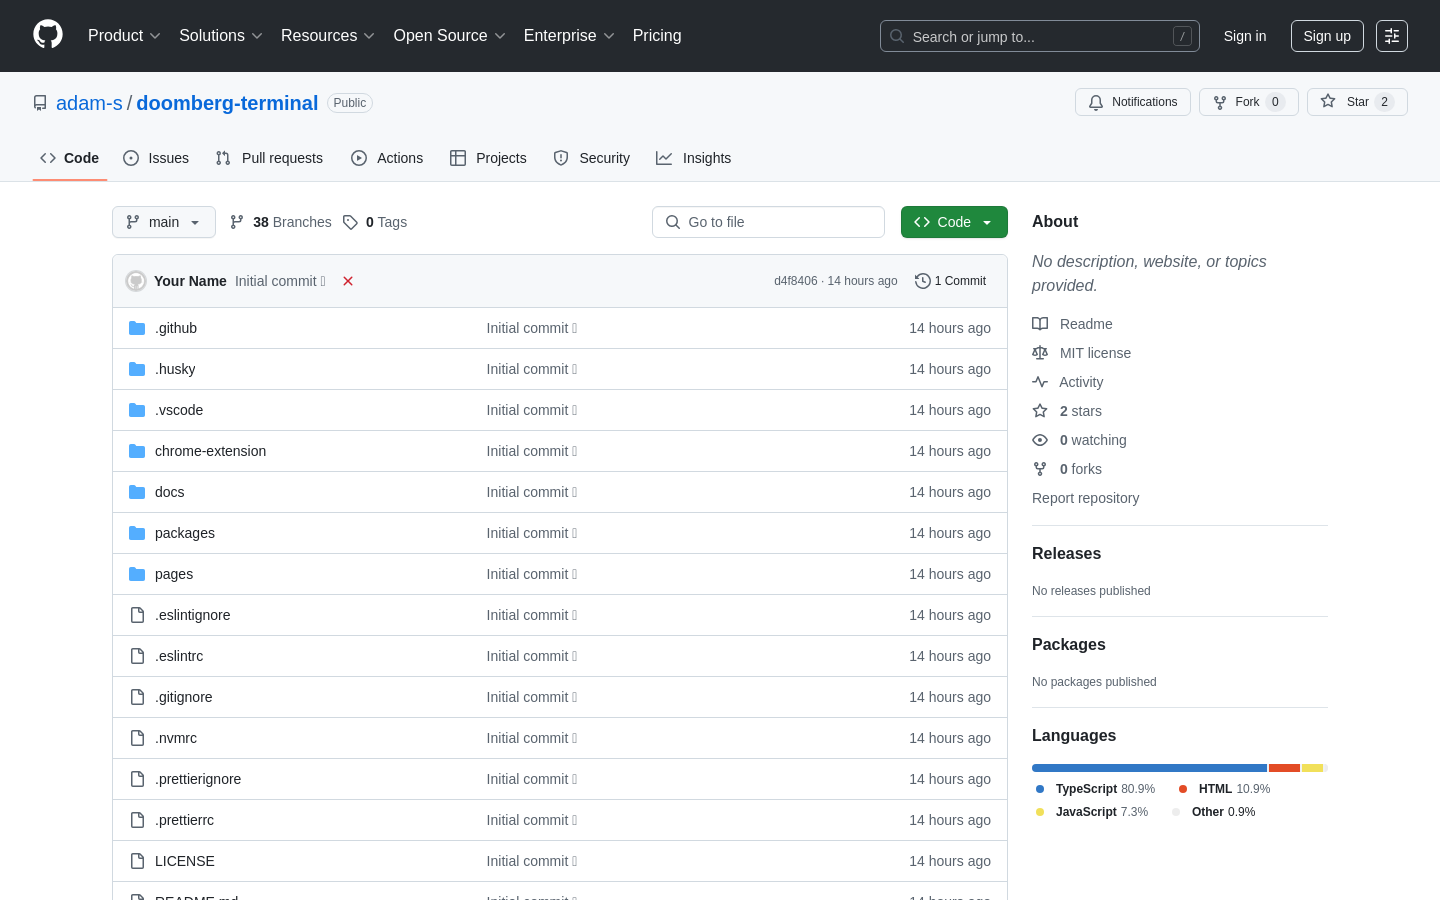Click the forks icon in About
The image size is (1440, 900).
[x=1040, y=469]
